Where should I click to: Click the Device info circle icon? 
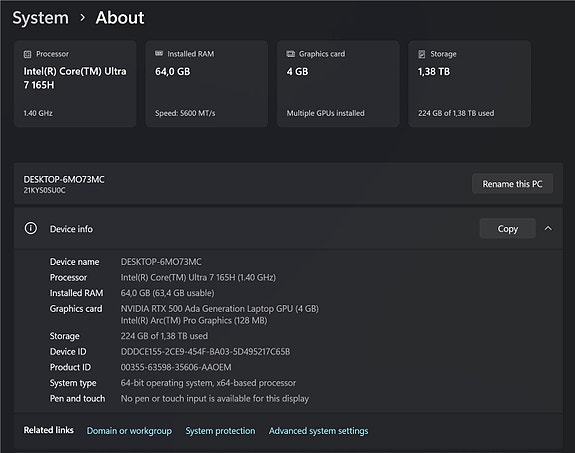[31, 228]
